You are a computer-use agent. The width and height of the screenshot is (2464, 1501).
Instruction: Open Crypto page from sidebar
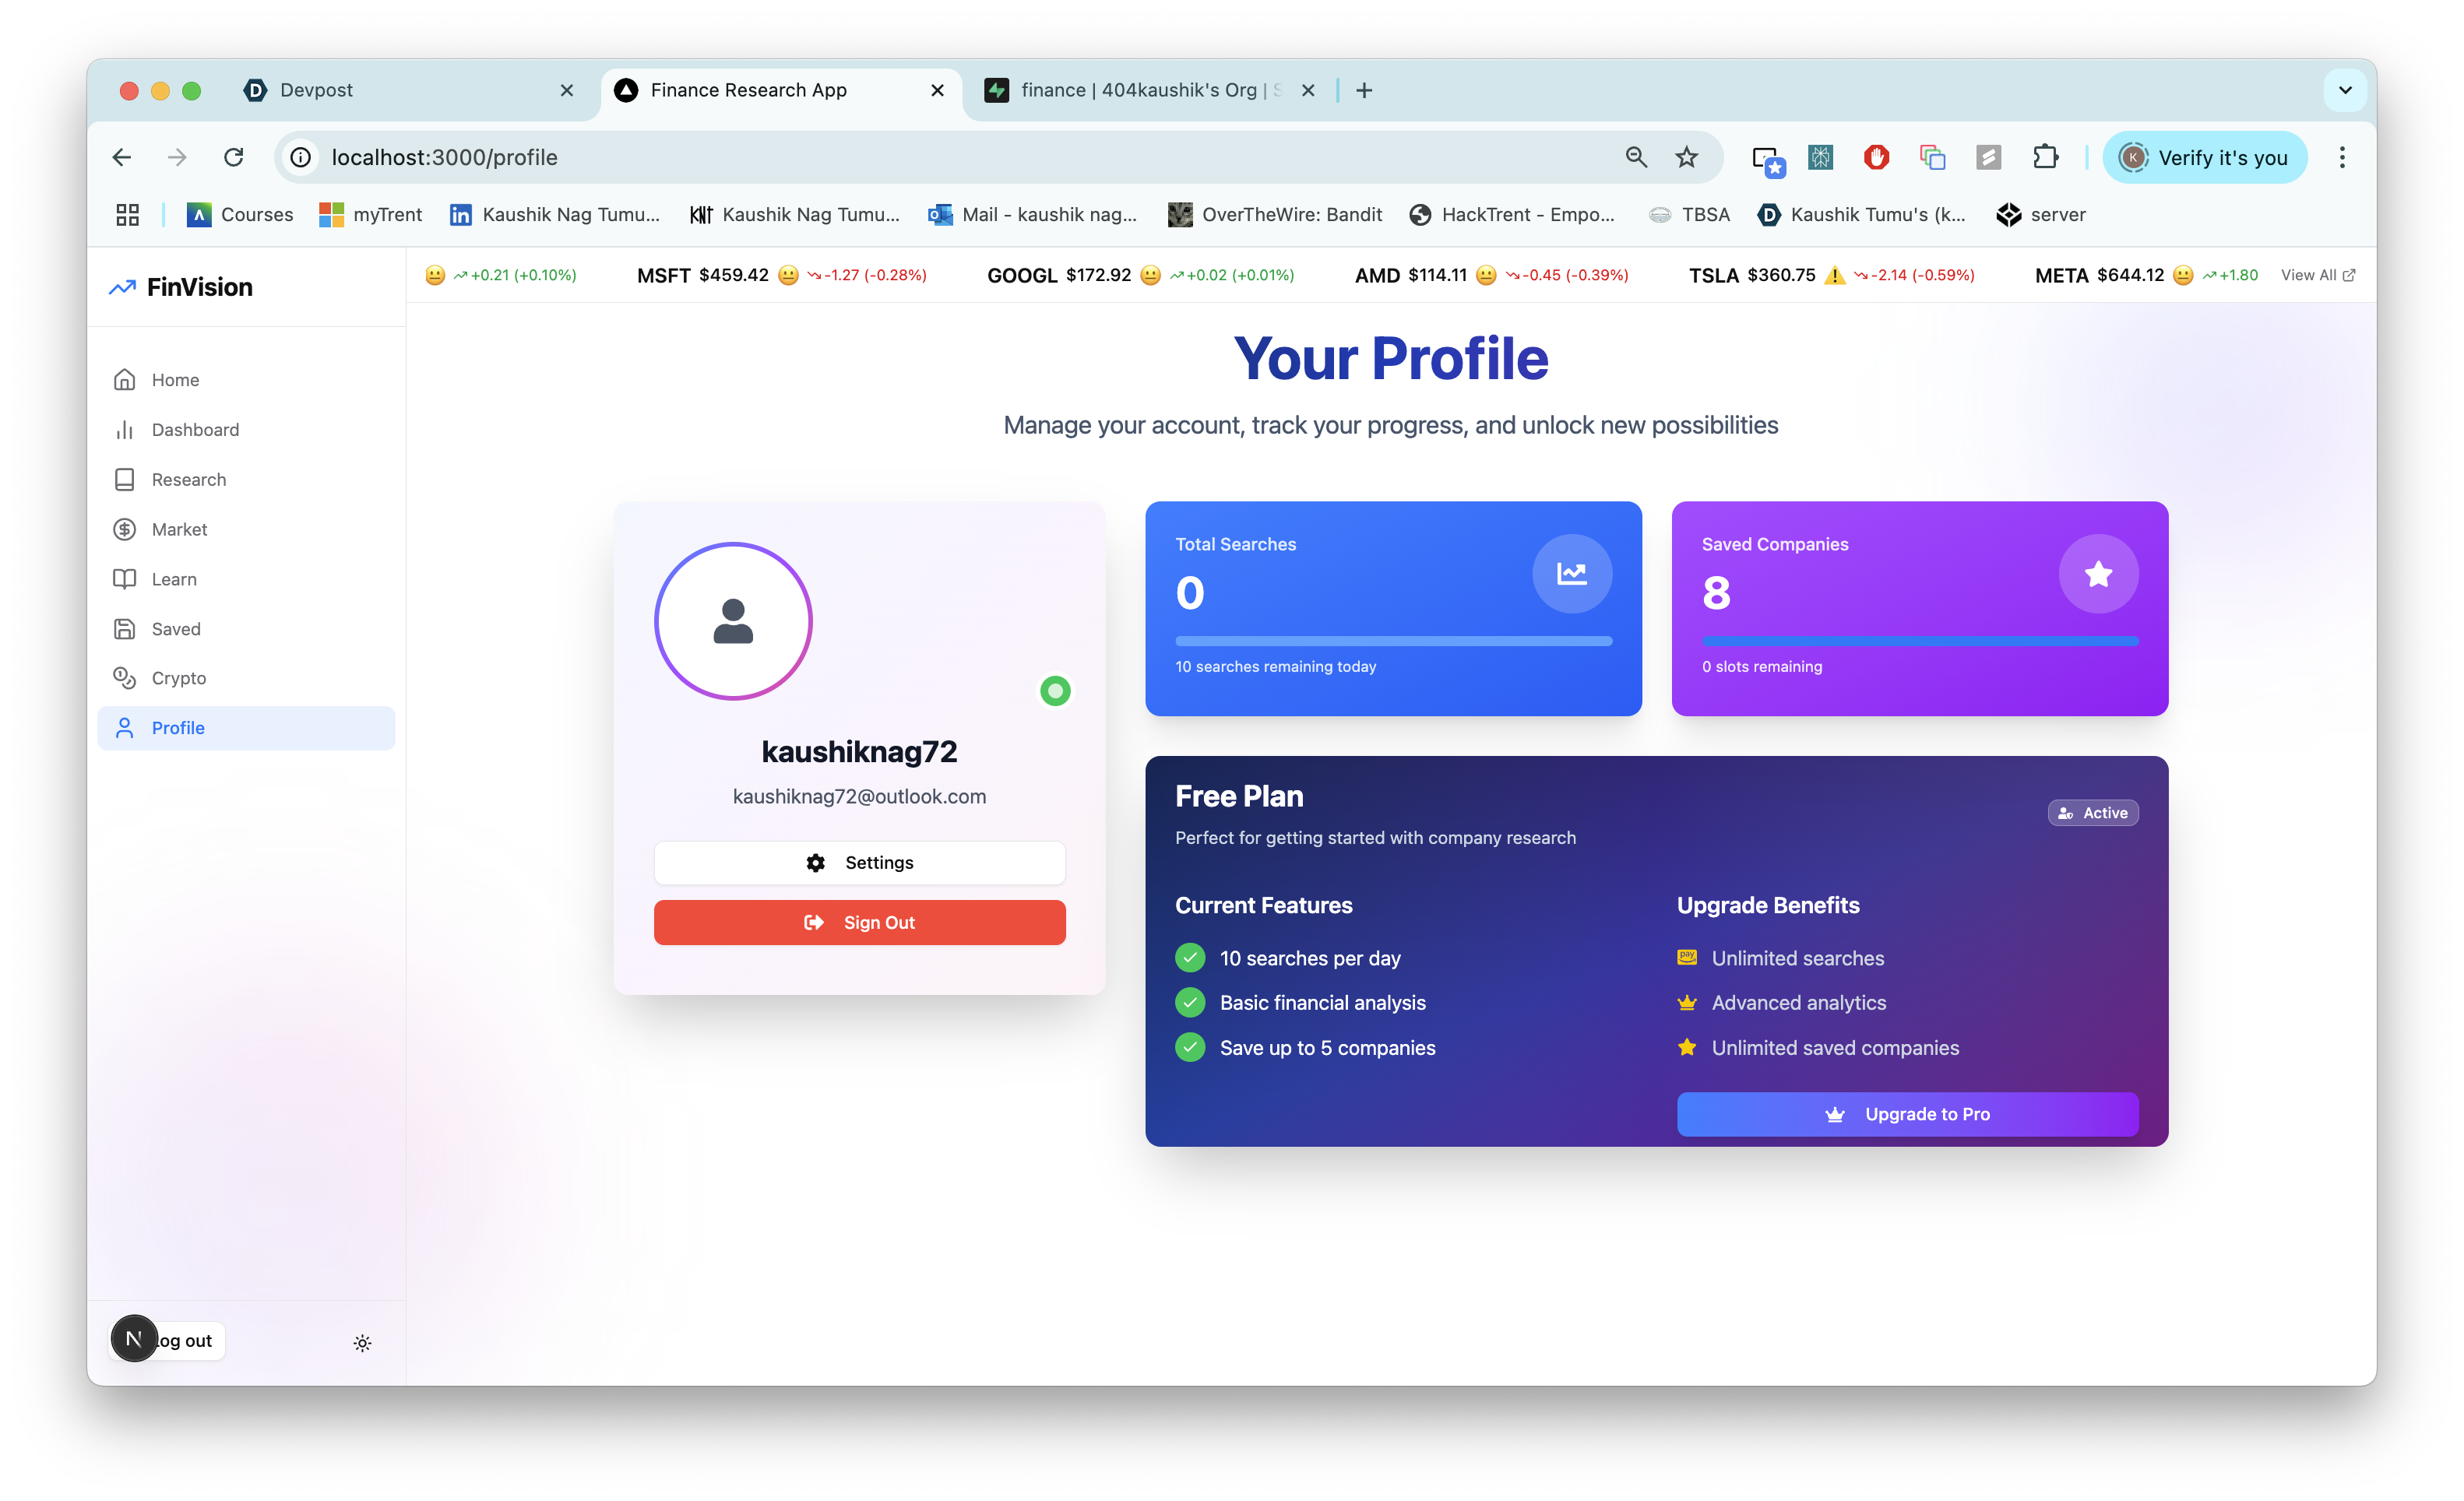[x=178, y=678]
